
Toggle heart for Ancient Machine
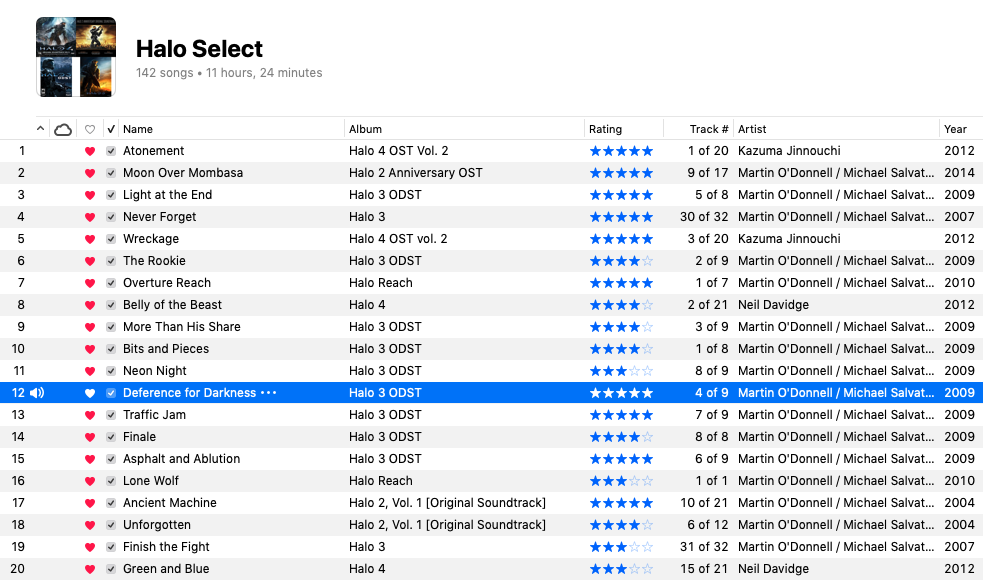(x=90, y=503)
